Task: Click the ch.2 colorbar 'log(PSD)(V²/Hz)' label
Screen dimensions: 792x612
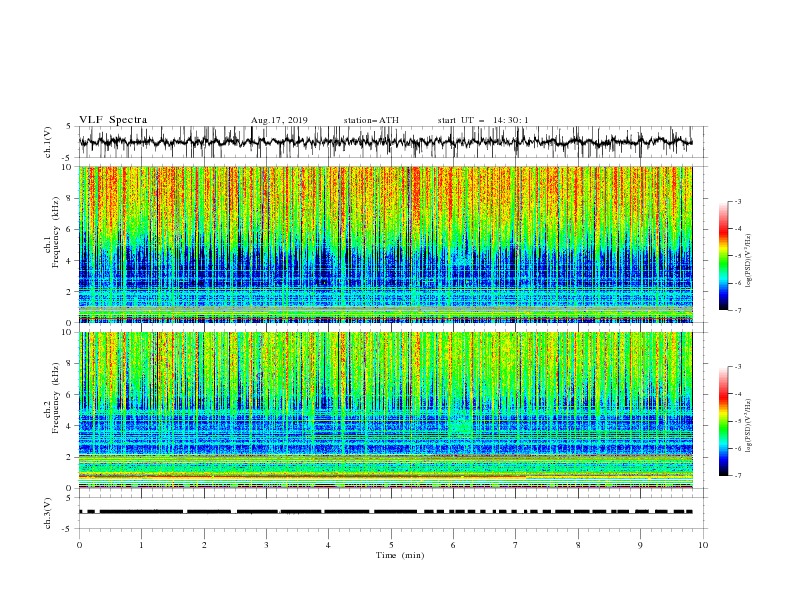Action: pos(749,425)
